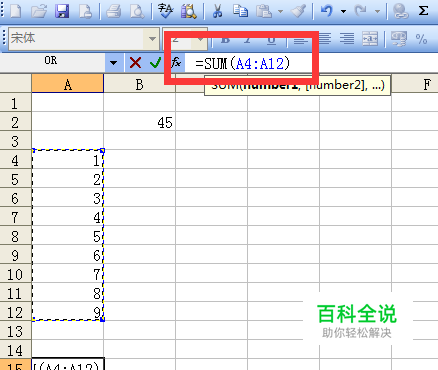Merge and center cells icon

pyautogui.click(x=370, y=39)
